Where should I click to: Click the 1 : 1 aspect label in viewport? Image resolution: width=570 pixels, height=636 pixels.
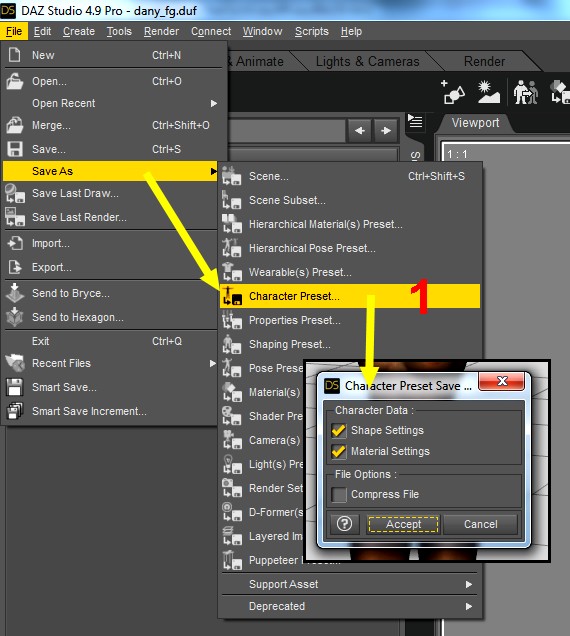tap(457, 154)
